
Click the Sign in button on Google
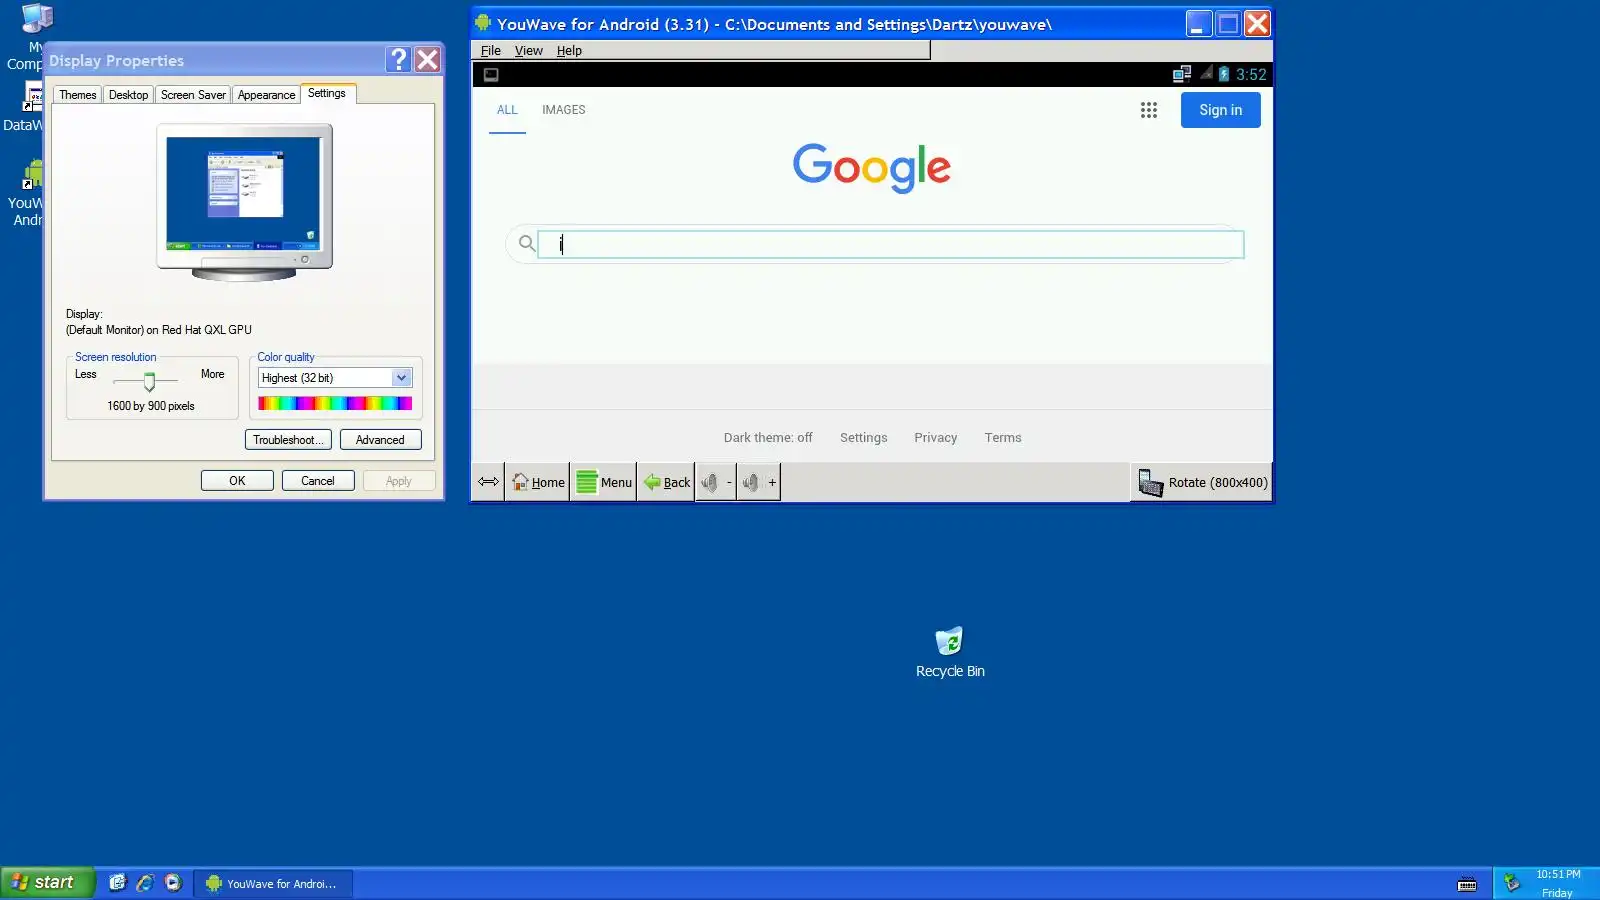(x=1221, y=110)
